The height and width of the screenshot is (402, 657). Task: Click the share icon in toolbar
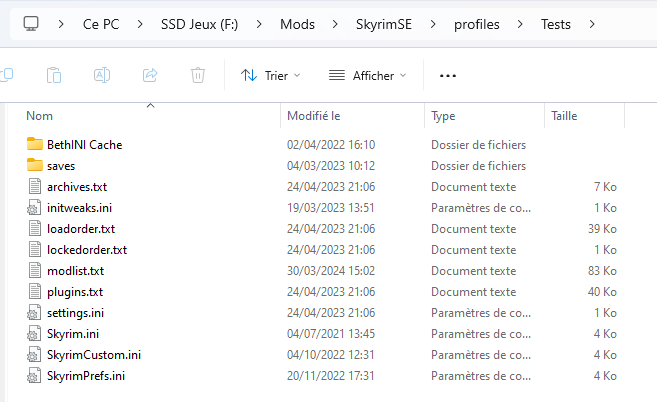tap(150, 75)
